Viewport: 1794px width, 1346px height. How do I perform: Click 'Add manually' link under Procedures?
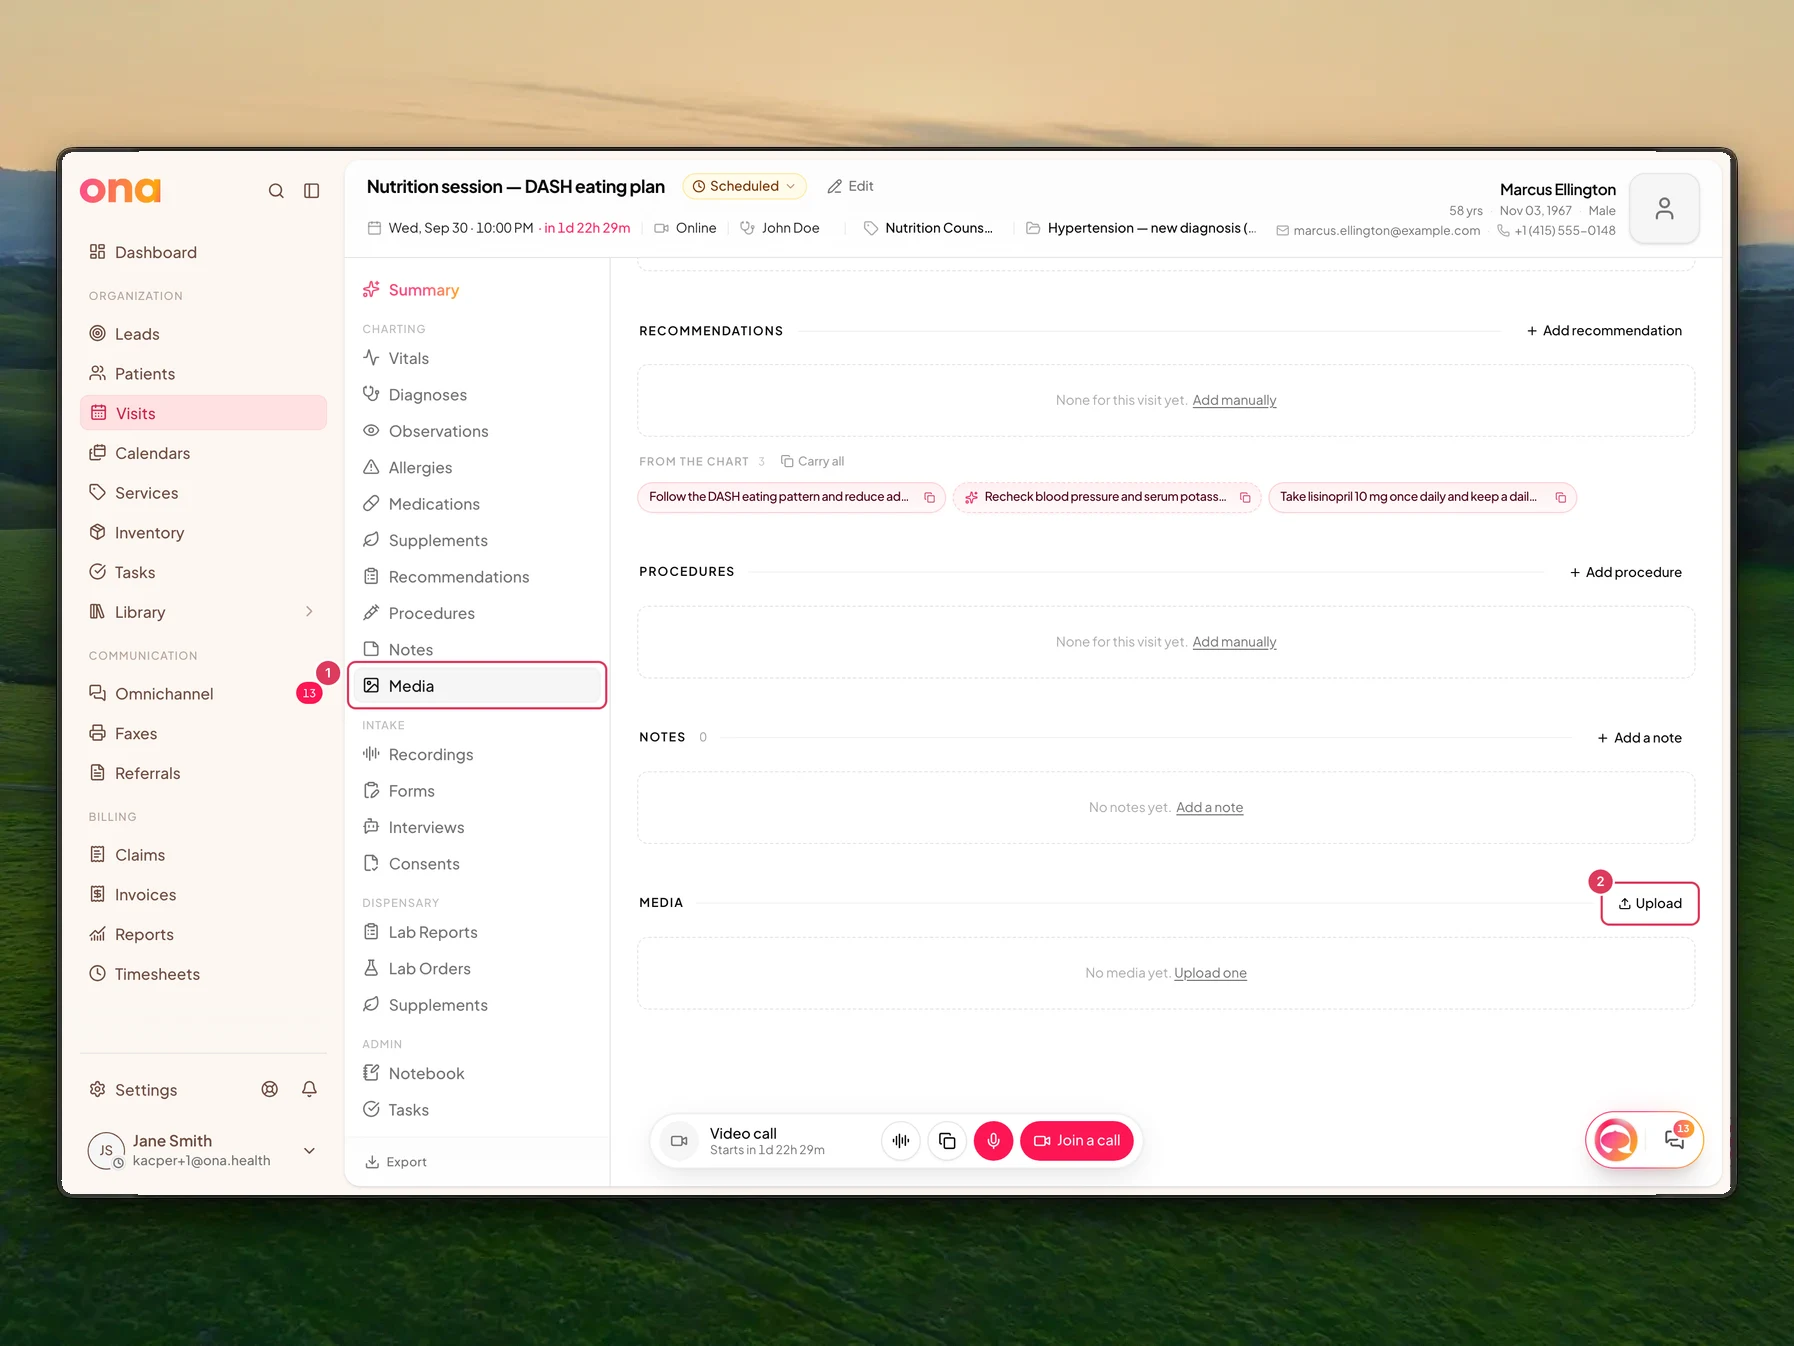click(1234, 642)
